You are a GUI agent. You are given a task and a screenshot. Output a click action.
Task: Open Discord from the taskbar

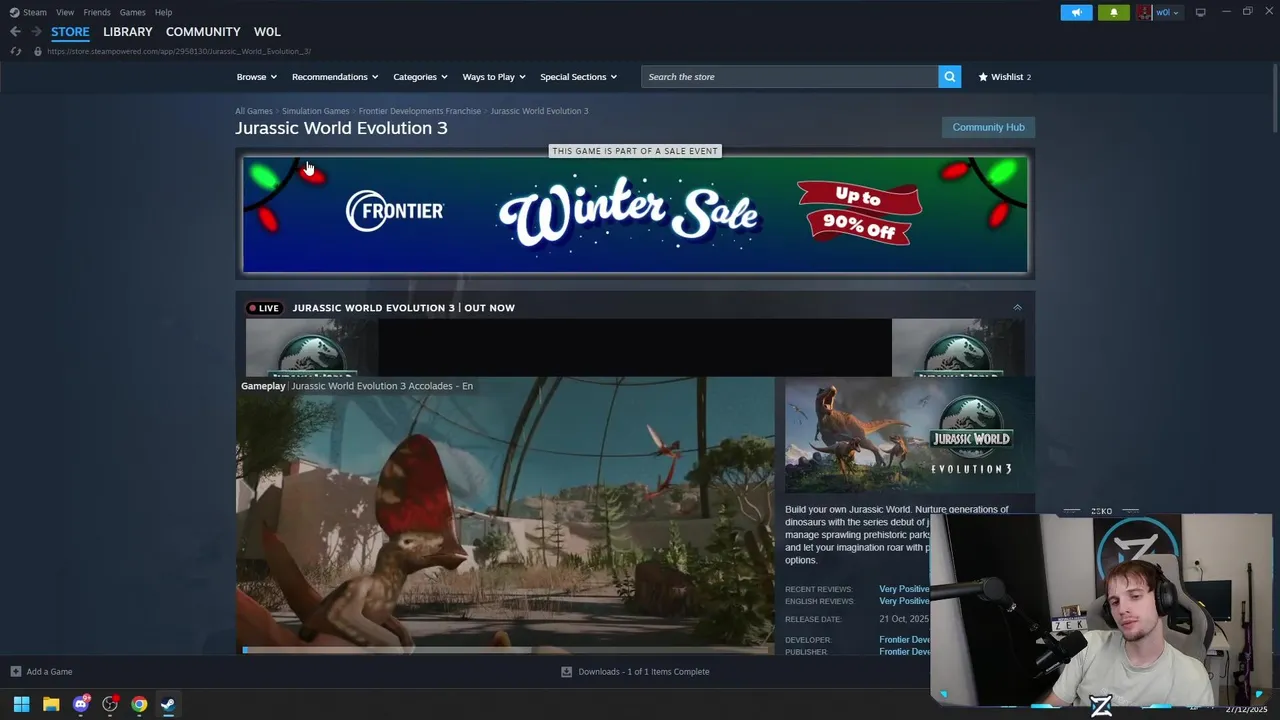[81, 704]
